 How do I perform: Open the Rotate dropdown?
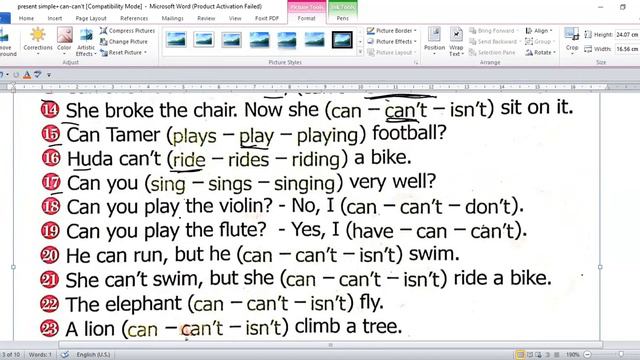pos(540,53)
